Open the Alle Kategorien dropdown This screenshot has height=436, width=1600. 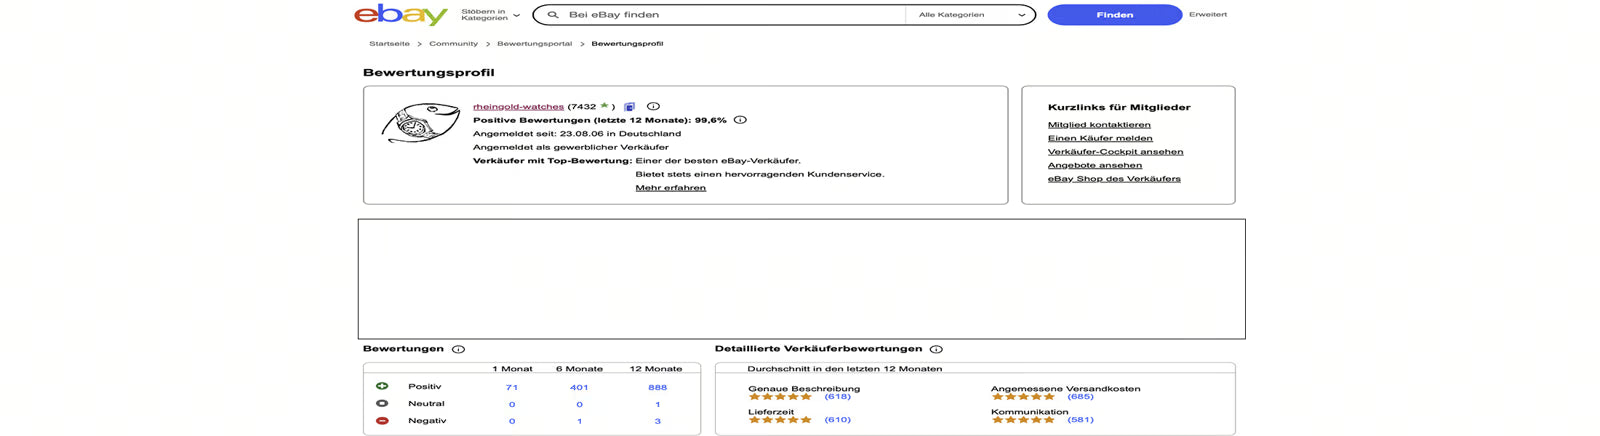click(x=971, y=15)
